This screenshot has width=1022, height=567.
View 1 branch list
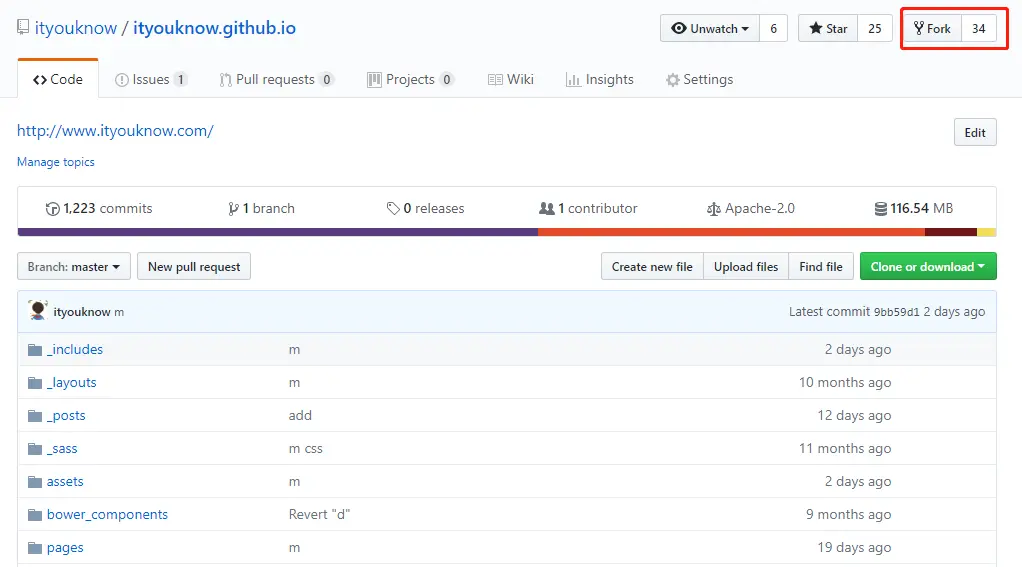(261, 209)
